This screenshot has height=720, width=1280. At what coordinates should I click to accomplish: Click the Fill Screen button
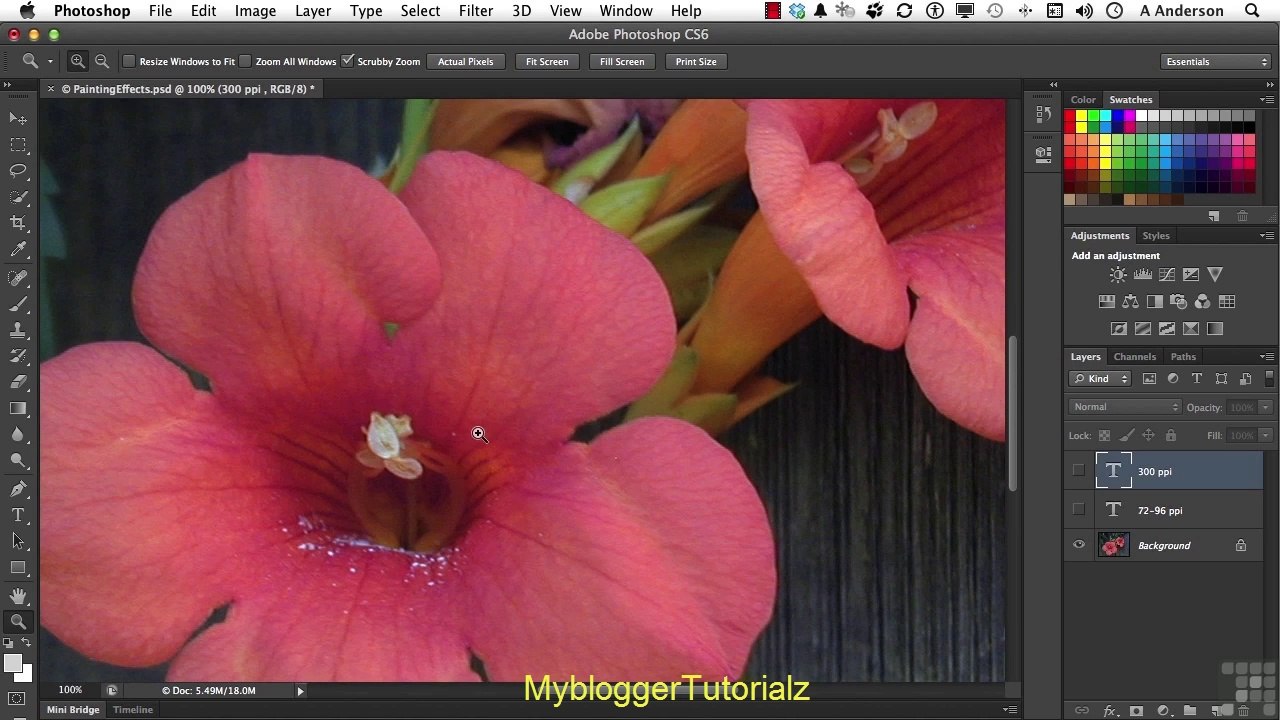click(622, 62)
